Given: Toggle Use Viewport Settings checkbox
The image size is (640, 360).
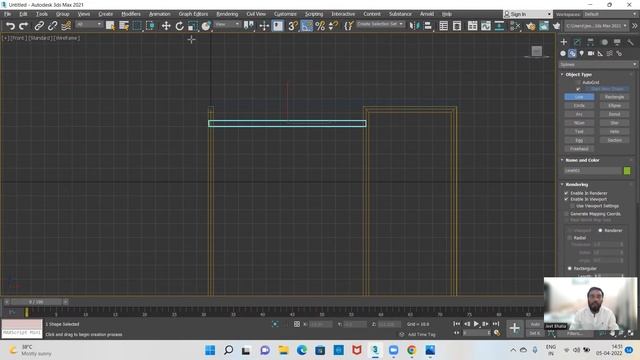Looking at the screenshot, I should 572,206.
